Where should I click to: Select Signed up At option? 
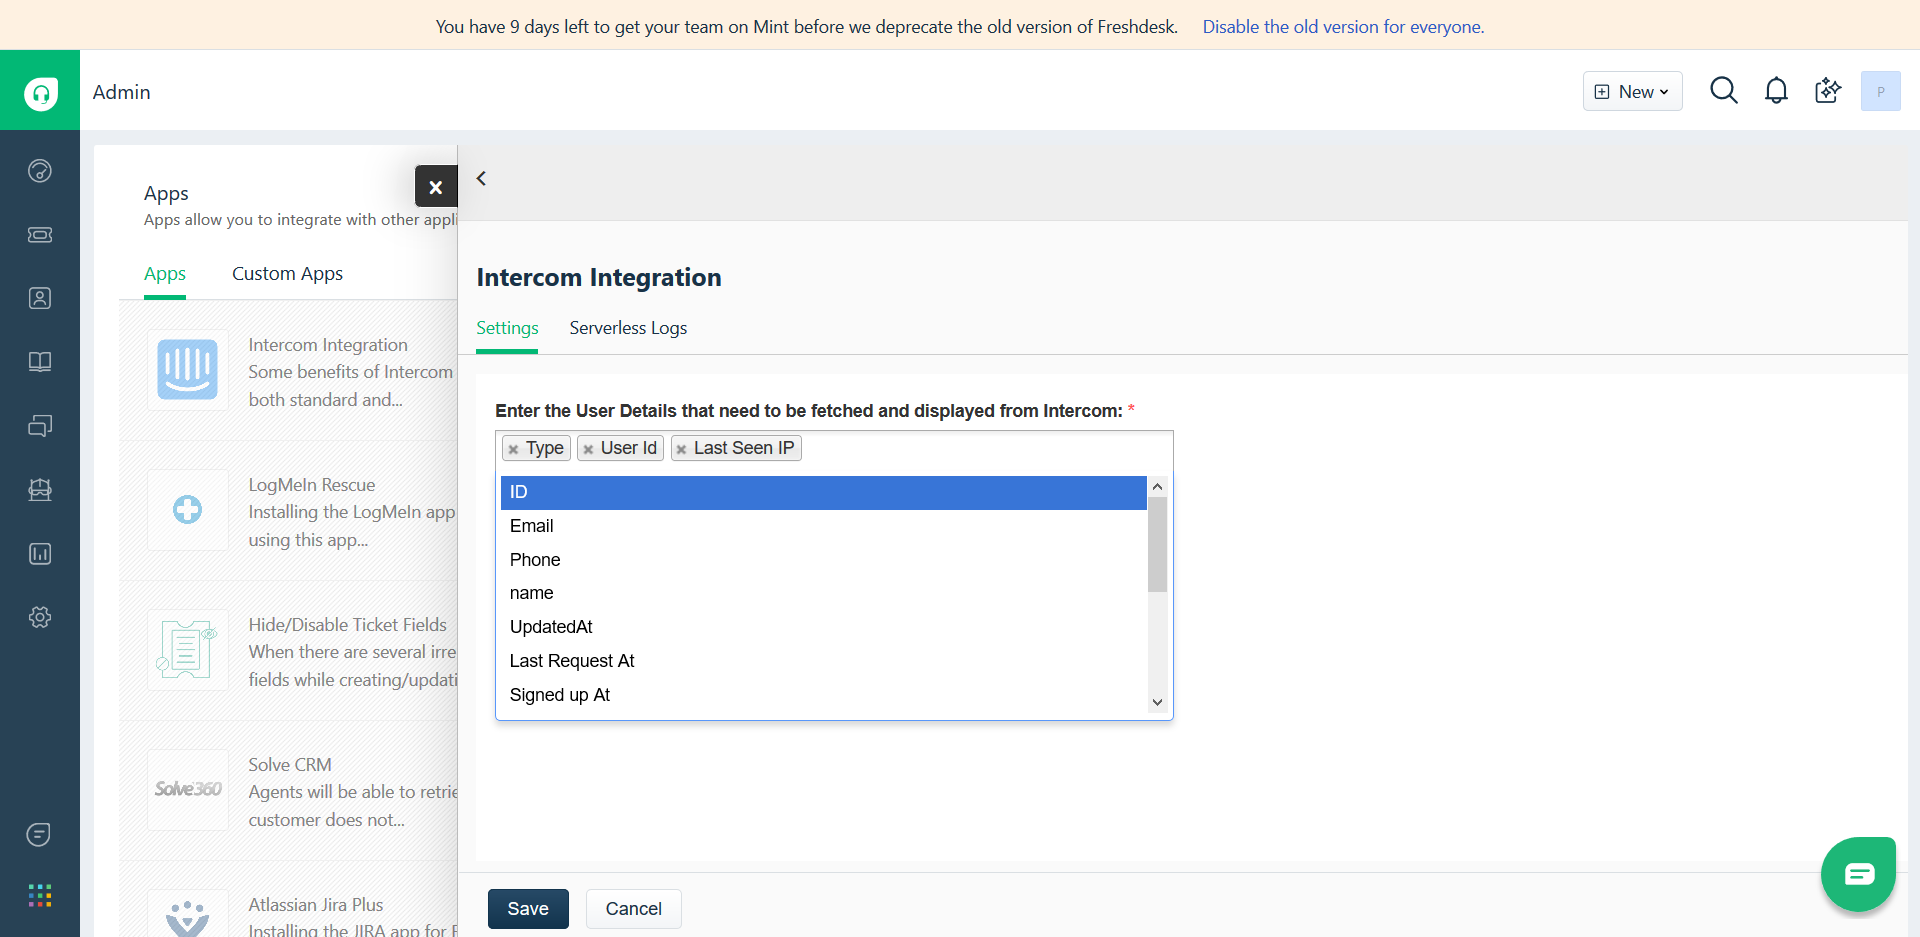coord(823,695)
